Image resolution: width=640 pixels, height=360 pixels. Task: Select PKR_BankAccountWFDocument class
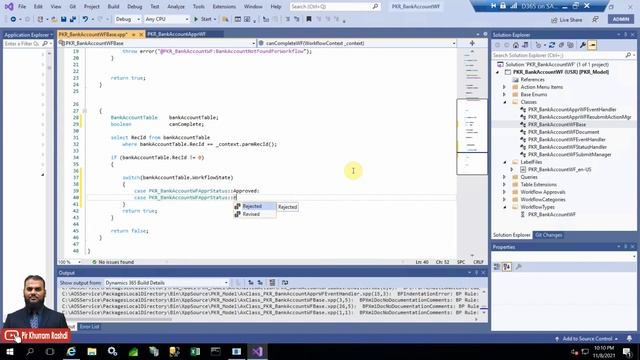pos(563,132)
